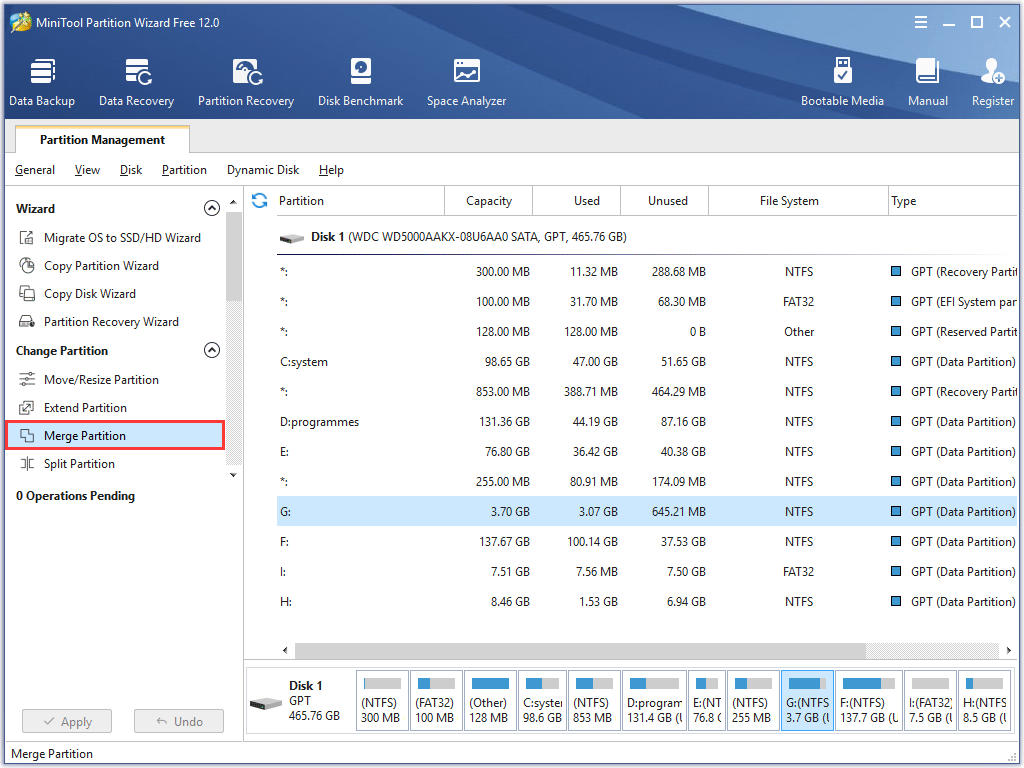Launch Data Recovery from the toolbar
The image size is (1024, 768).
(x=136, y=82)
